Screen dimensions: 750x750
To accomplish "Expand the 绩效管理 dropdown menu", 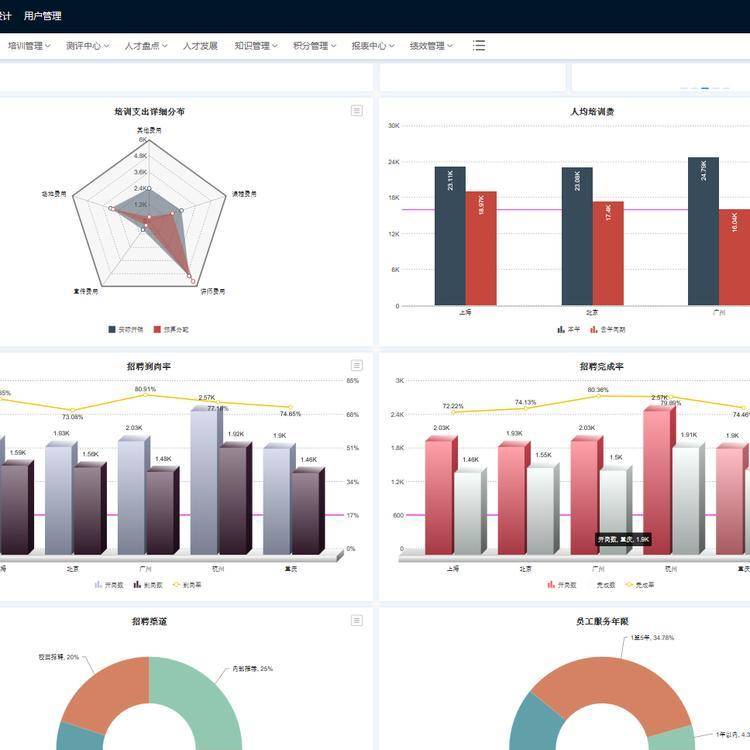I will [431, 46].
